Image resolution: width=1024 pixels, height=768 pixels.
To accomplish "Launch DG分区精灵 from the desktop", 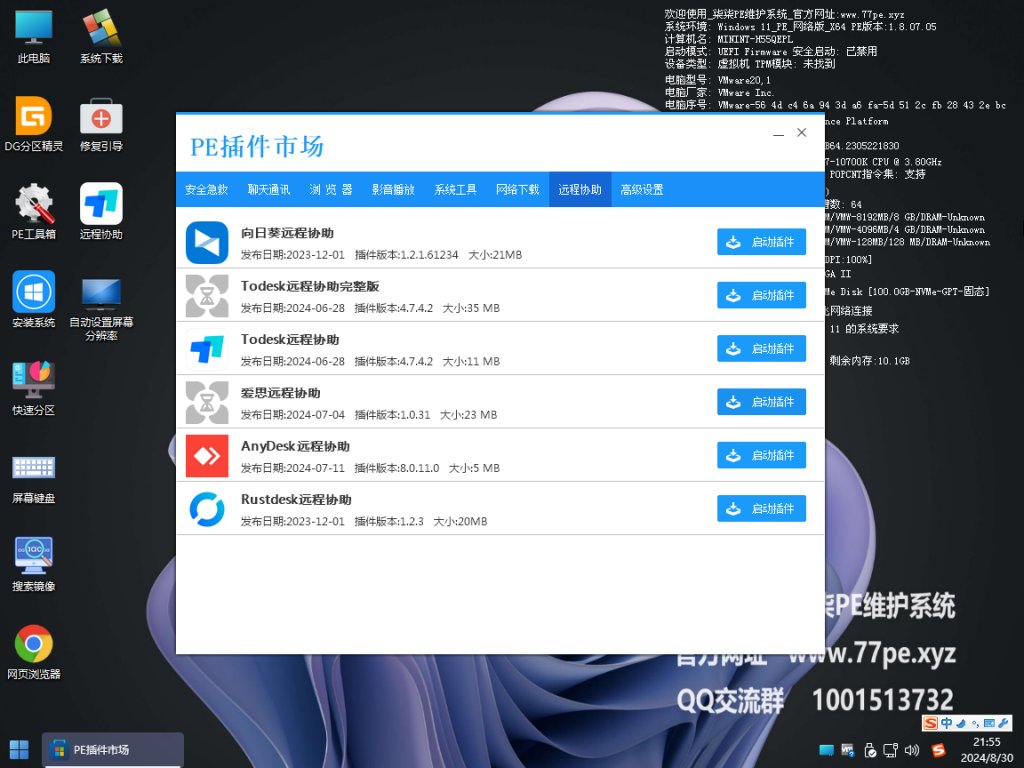I will [33, 124].
